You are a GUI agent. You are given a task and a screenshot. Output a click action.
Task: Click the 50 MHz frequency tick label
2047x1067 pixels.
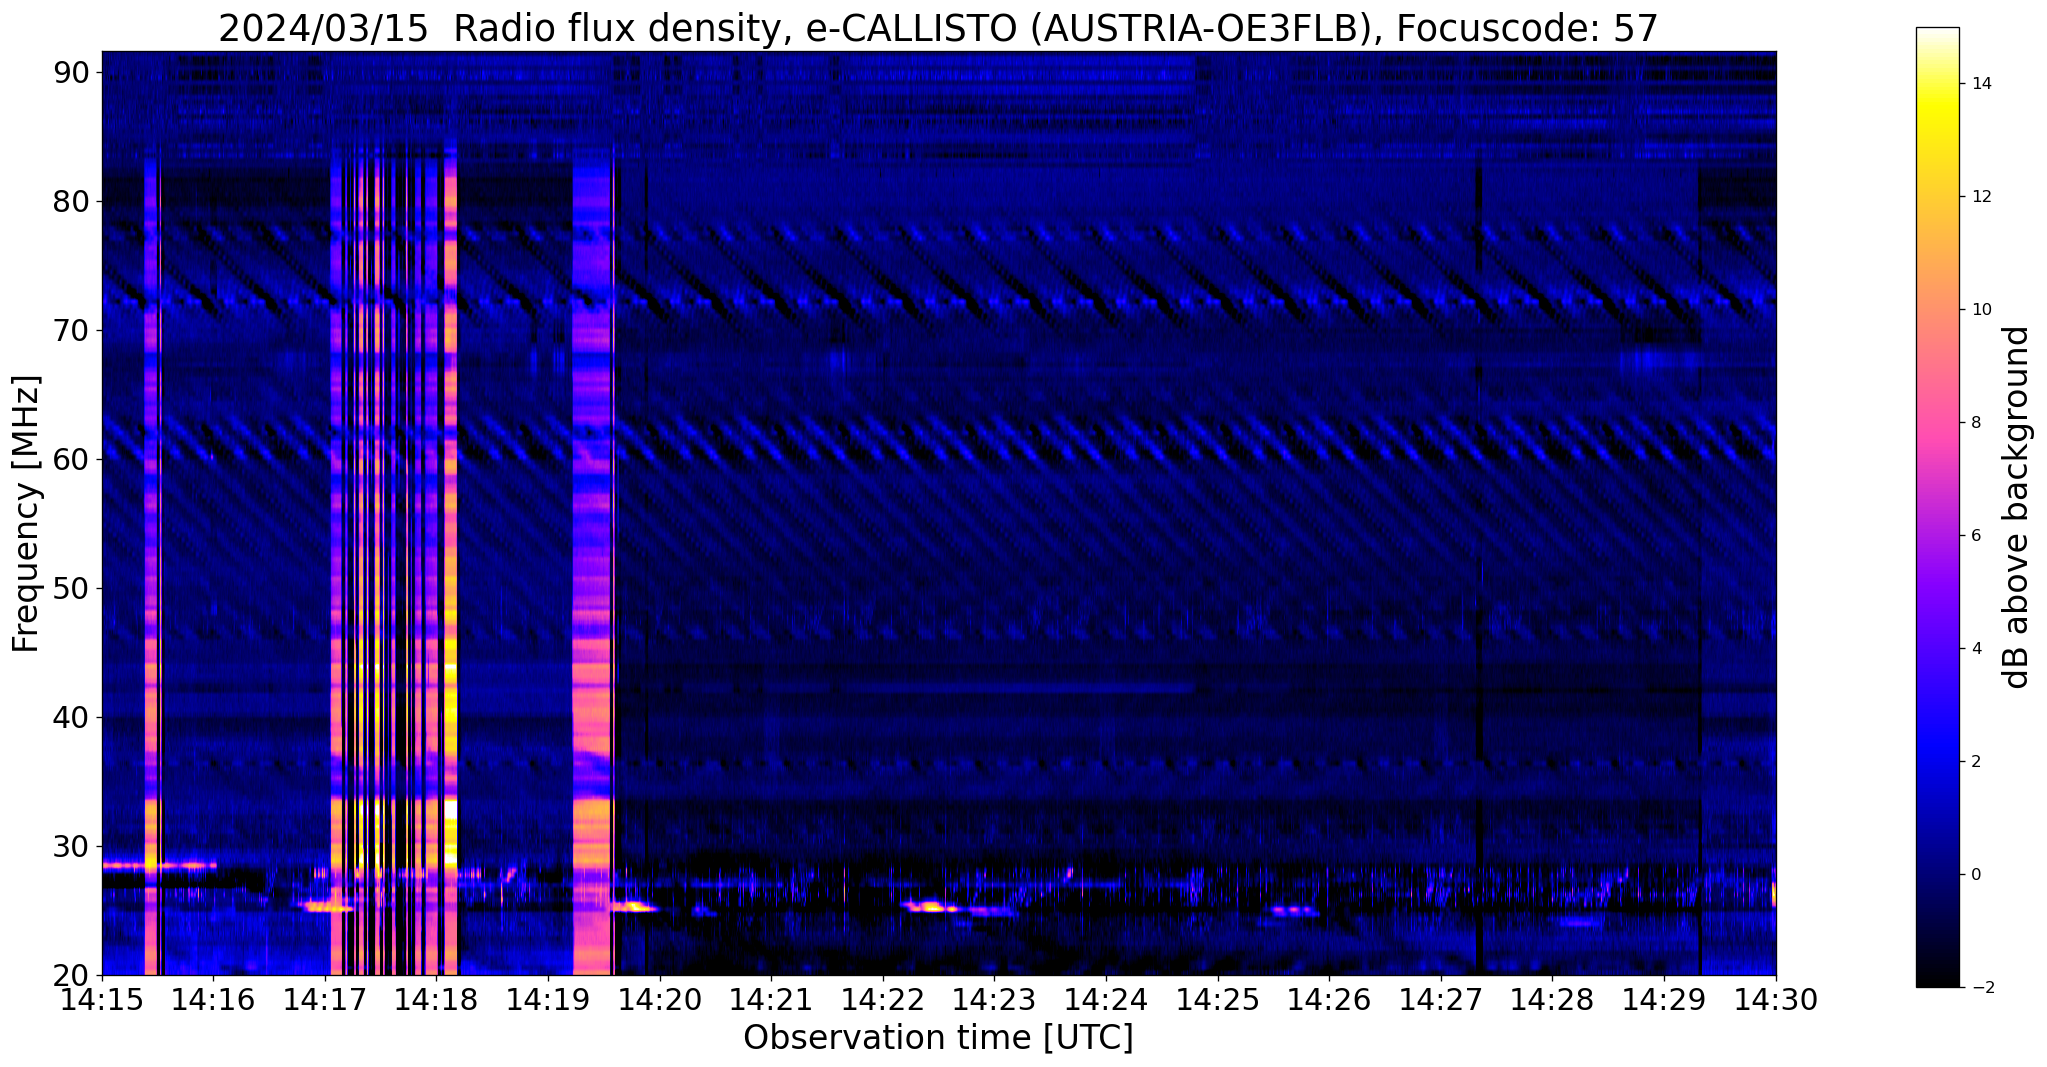(72, 588)
